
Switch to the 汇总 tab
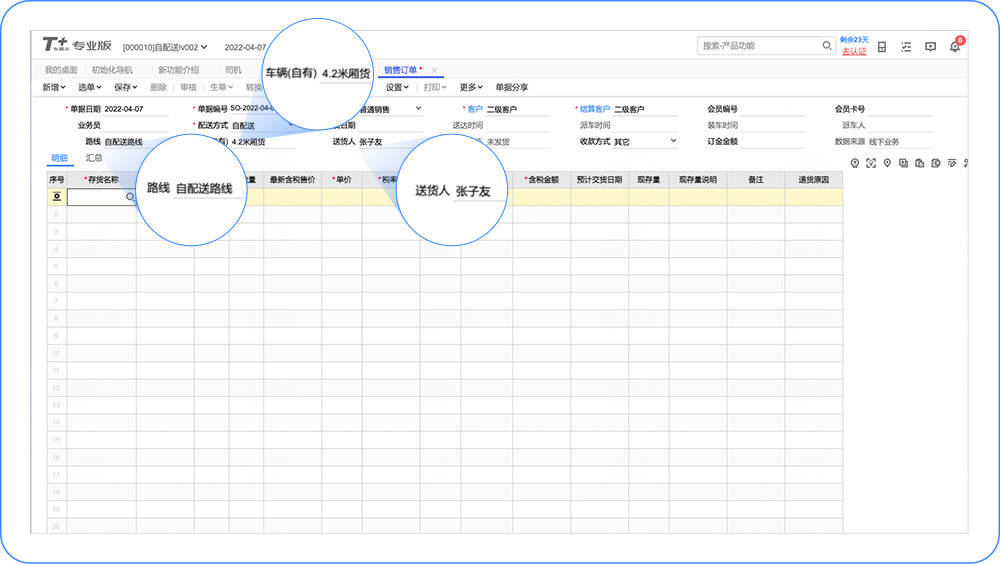click(94, 158)
